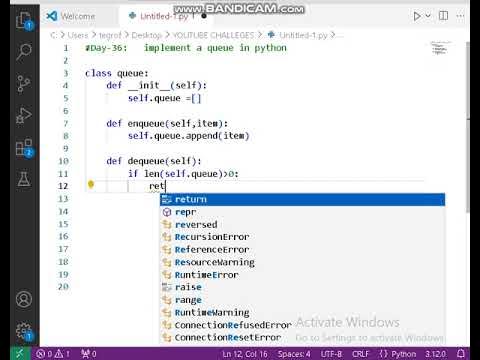Image resolution: width=480 pixels, height=360 pixels.
Task: Click the Desktop breadcrumb
Action: tap(146, 35)
